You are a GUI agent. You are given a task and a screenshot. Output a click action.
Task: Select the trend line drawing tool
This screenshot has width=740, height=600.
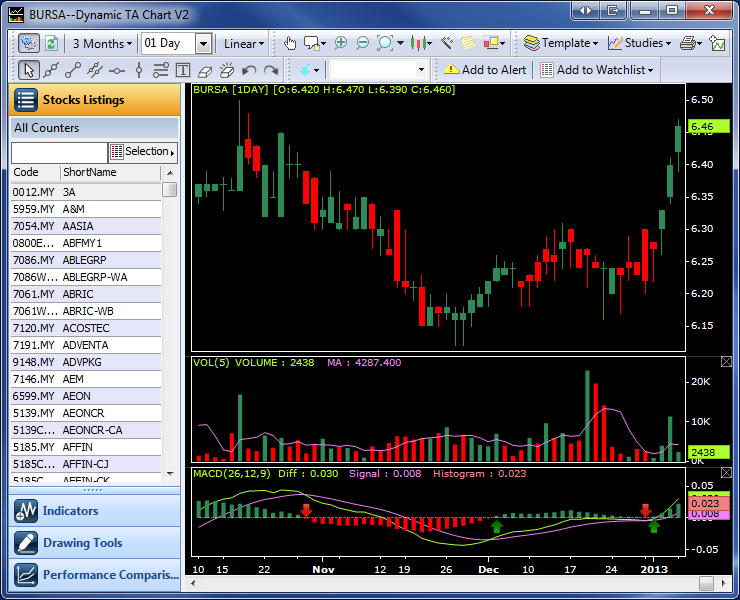coord(51,70)
